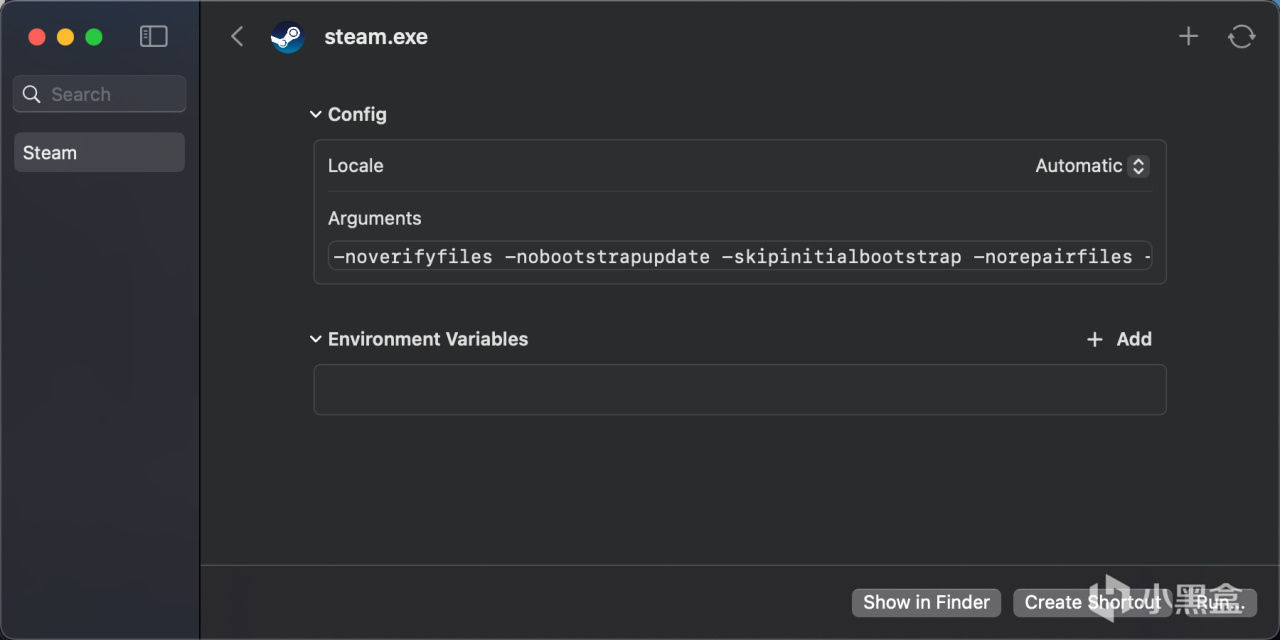
Task: Collapse the Config section
Action: (316, 115)
